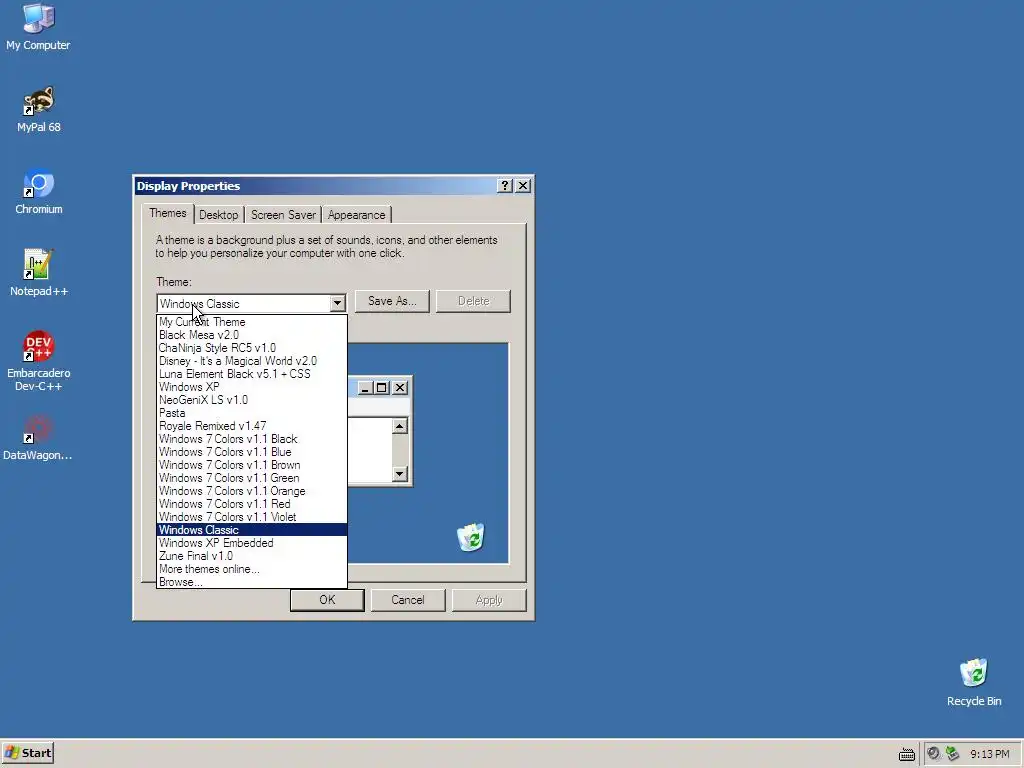This screenshot has height=768, width=1024.
Task: Choose Windows XP Embedded theme
Action: [x=252, y=543]
